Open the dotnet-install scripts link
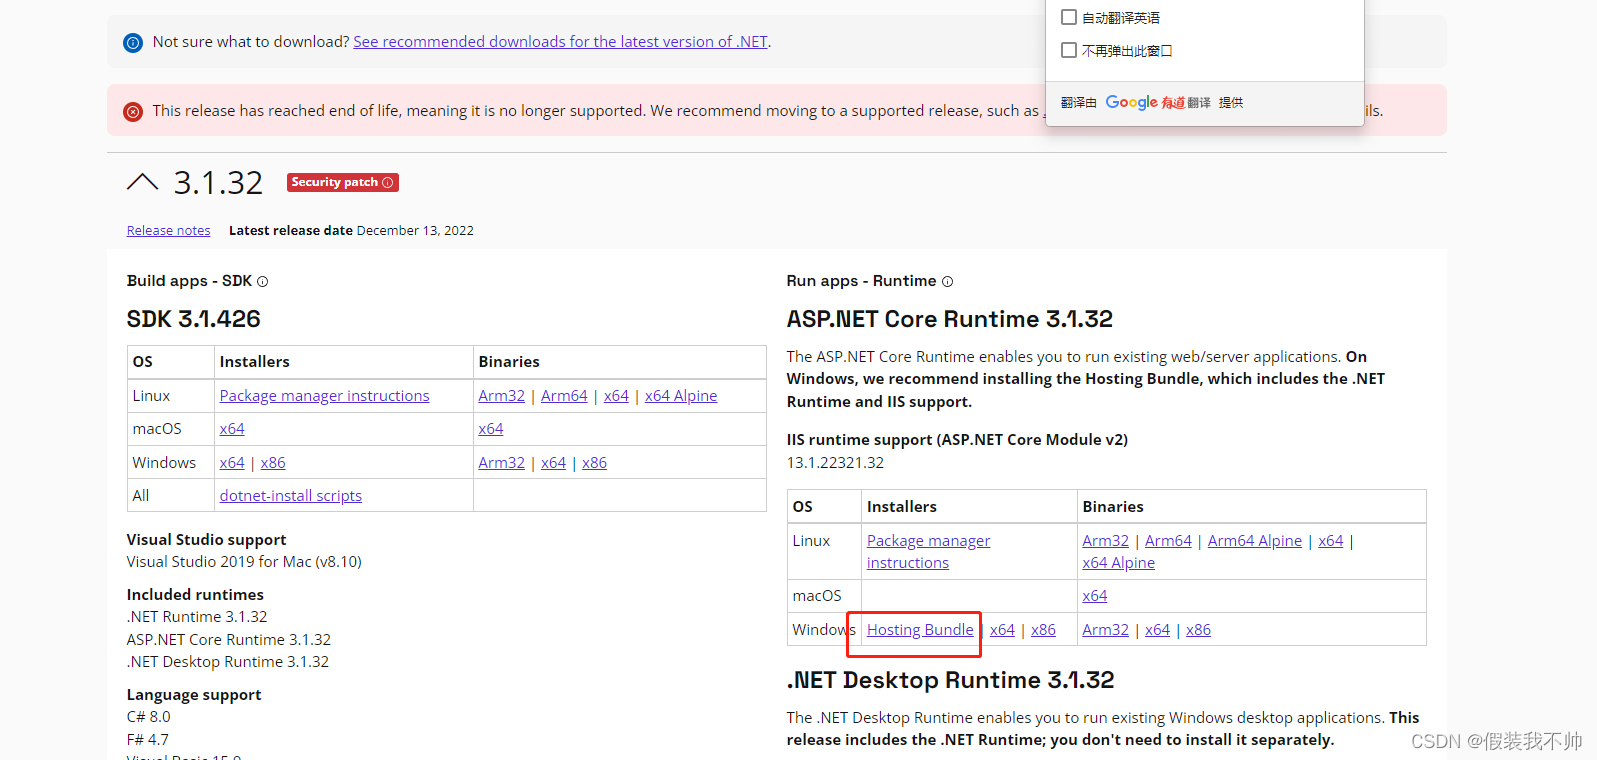The image size is (1597, 760). 291,496
